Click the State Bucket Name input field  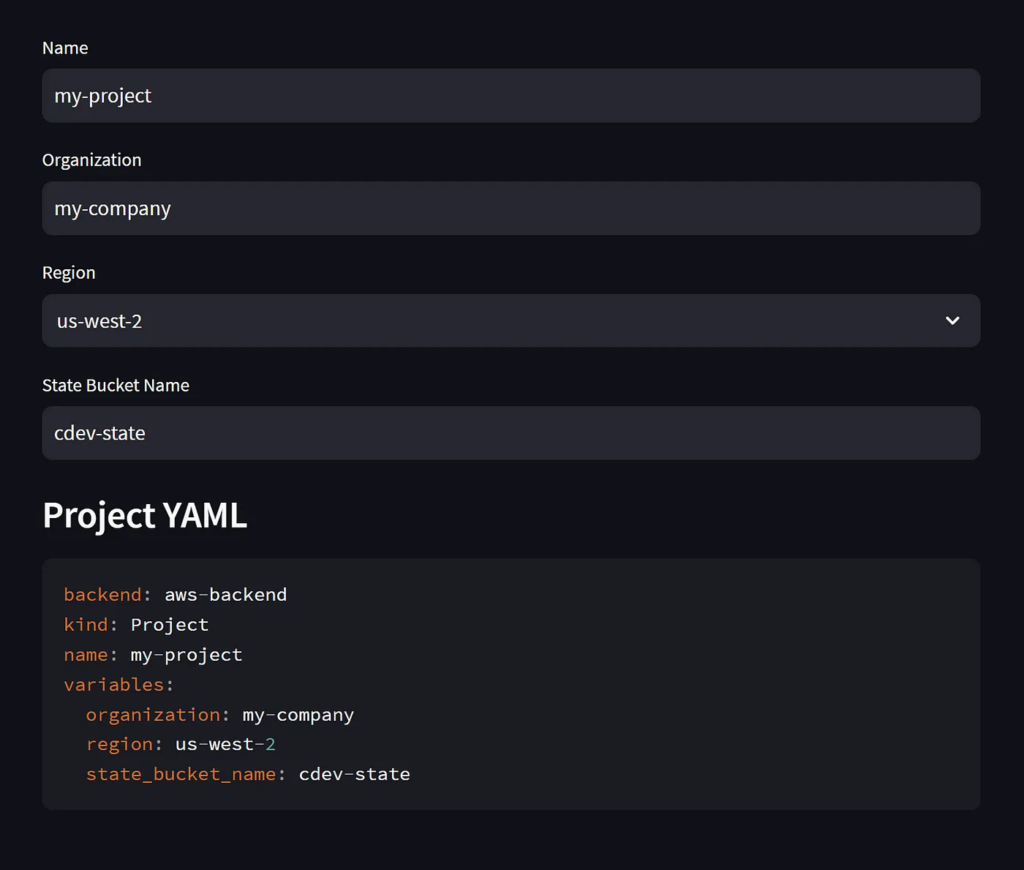coord(511,433)
